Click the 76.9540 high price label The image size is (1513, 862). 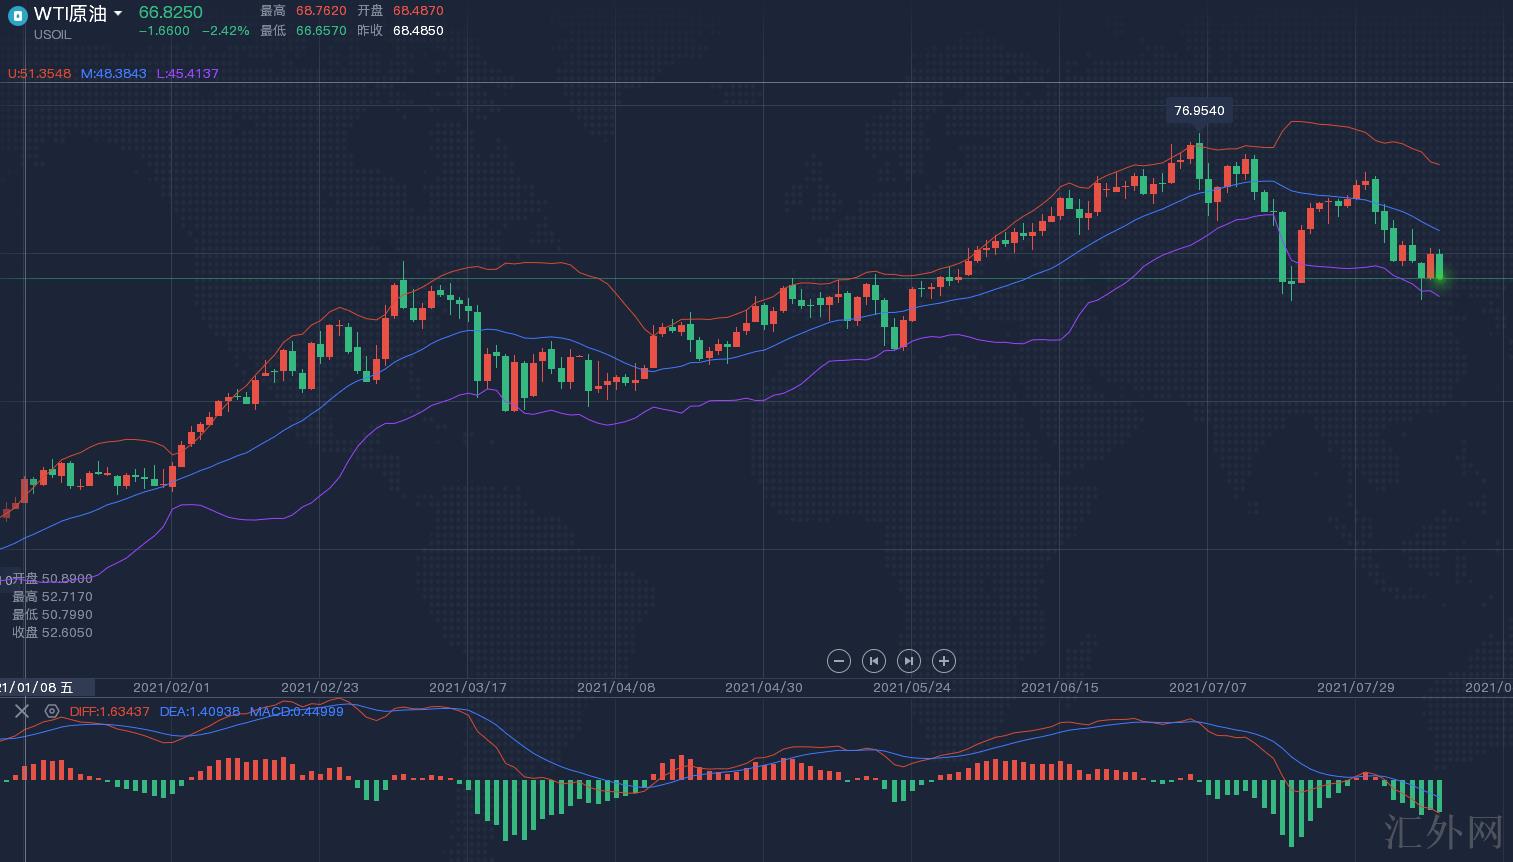[1198, 111]
